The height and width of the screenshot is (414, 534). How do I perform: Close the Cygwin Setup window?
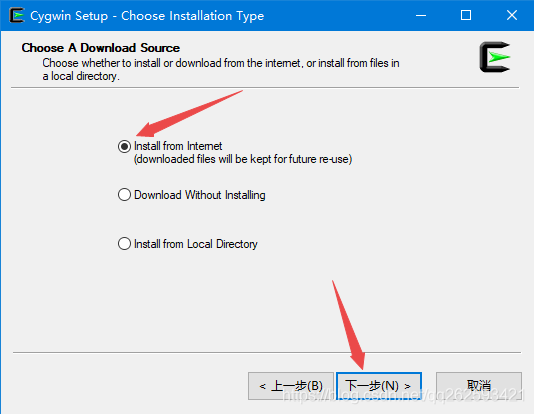[512, 15]
